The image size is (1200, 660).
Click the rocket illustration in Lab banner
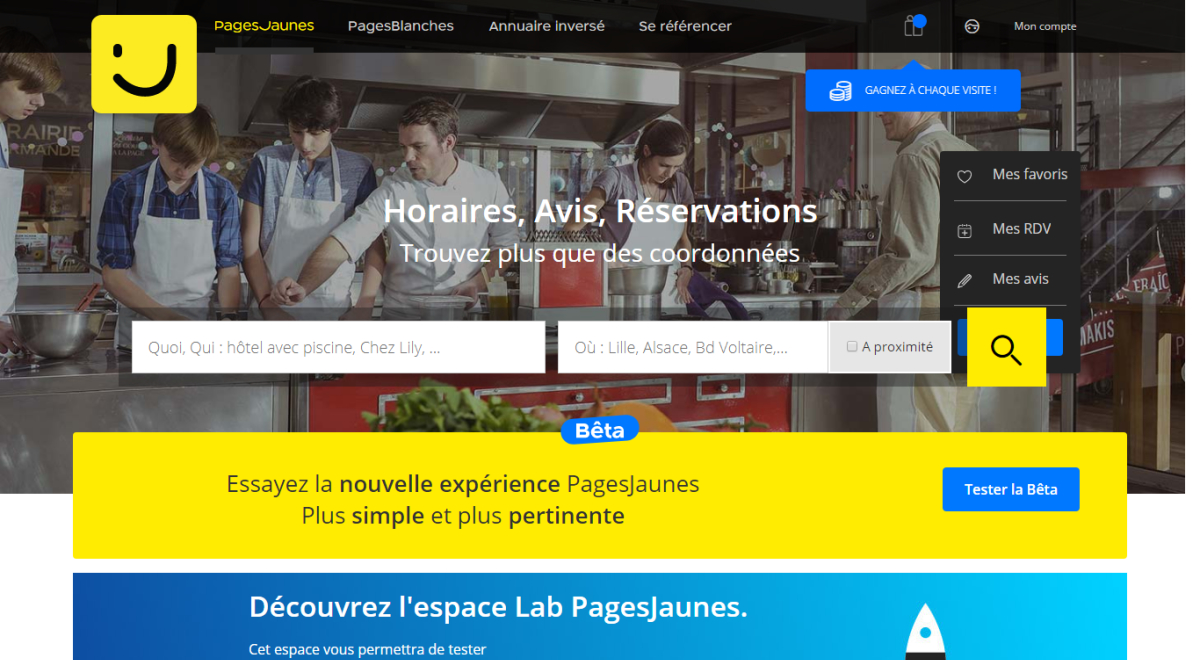925,631
